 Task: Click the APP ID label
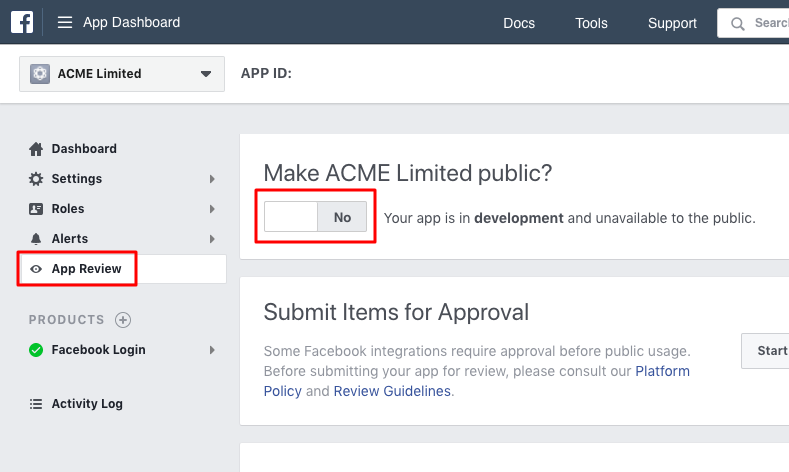pos(266,73)
